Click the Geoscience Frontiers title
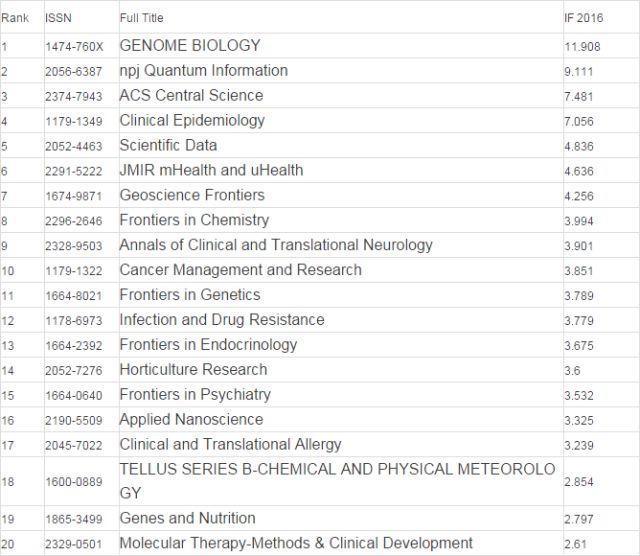 tap(192, 195)
